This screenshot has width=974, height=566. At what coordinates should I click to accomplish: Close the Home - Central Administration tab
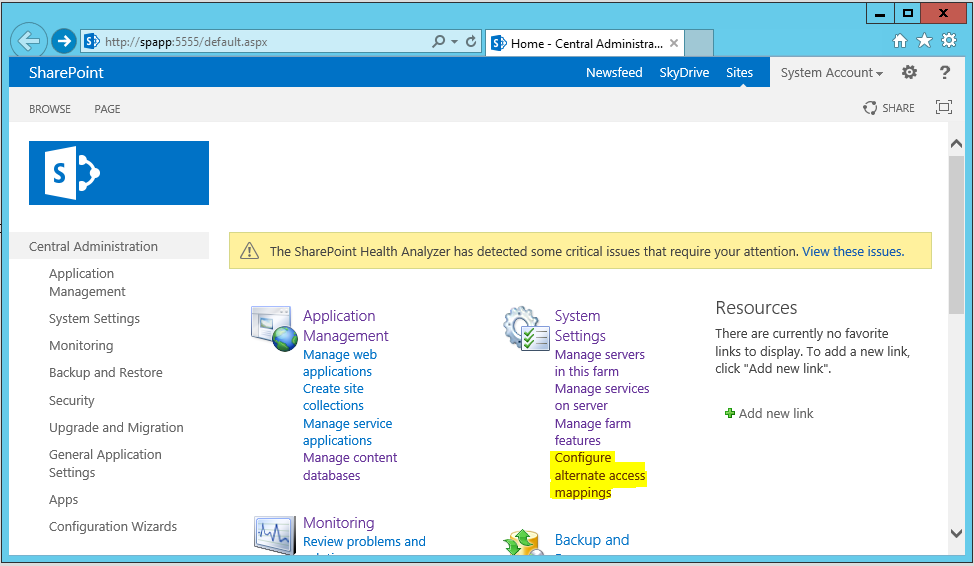674,43
